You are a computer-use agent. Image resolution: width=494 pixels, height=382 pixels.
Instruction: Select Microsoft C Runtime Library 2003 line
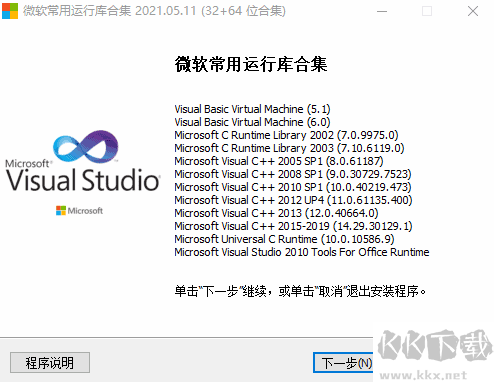pos(289,148)
